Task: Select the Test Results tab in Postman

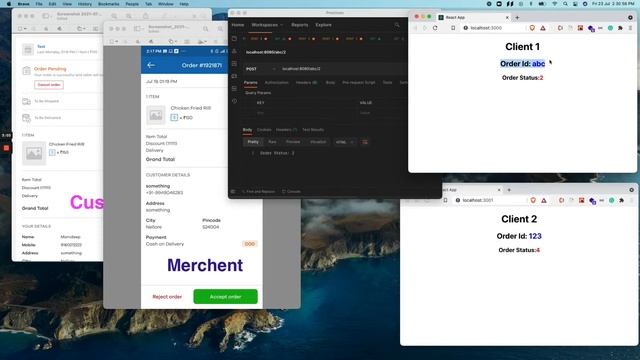Action: click(x=313, y=130)
